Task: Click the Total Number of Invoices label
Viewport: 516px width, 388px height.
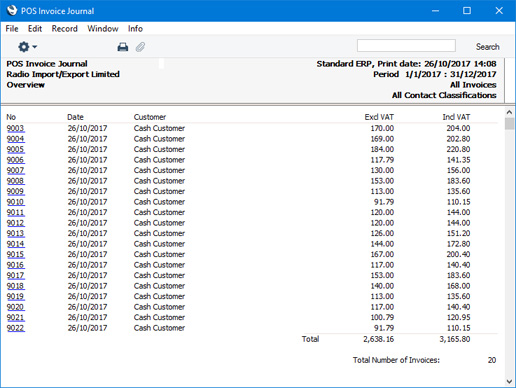Action: [x=396, y=360]
